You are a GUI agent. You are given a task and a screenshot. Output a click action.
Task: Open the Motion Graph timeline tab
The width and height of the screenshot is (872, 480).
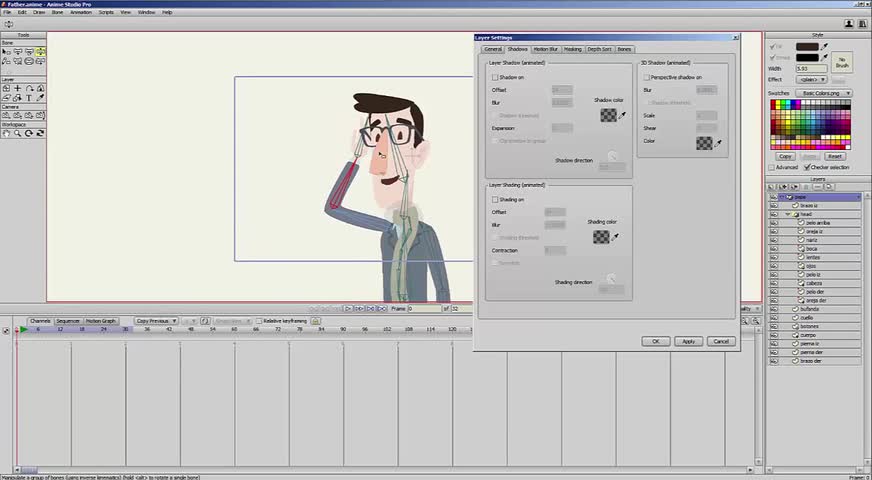point(101,321)
